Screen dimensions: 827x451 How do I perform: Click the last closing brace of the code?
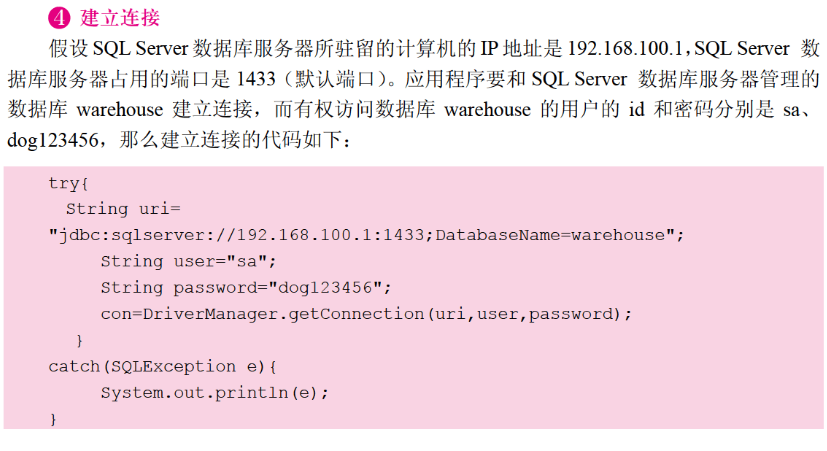(53, 420)
